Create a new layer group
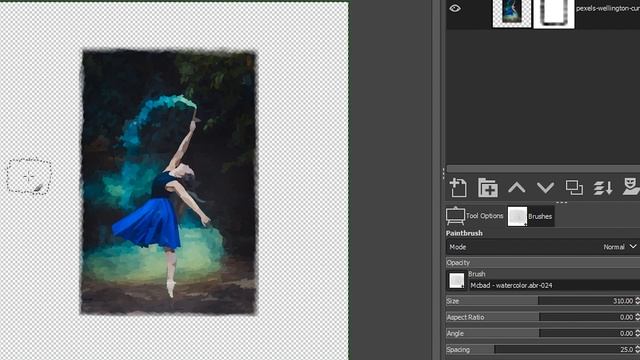640x360 pixels. (488, 188)
